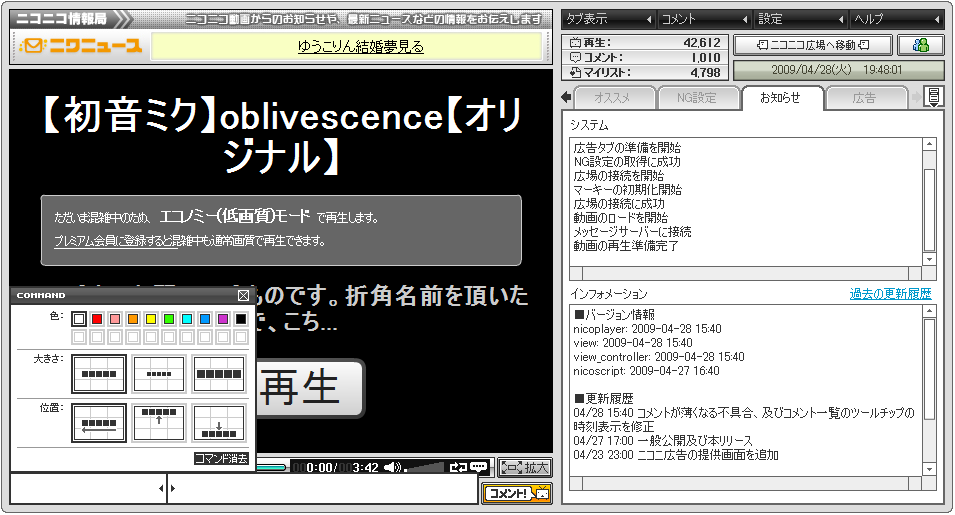Click ニコニコ広場へ移動 button
This screenshot has width=955, height=515.
[x=812, y=45]
